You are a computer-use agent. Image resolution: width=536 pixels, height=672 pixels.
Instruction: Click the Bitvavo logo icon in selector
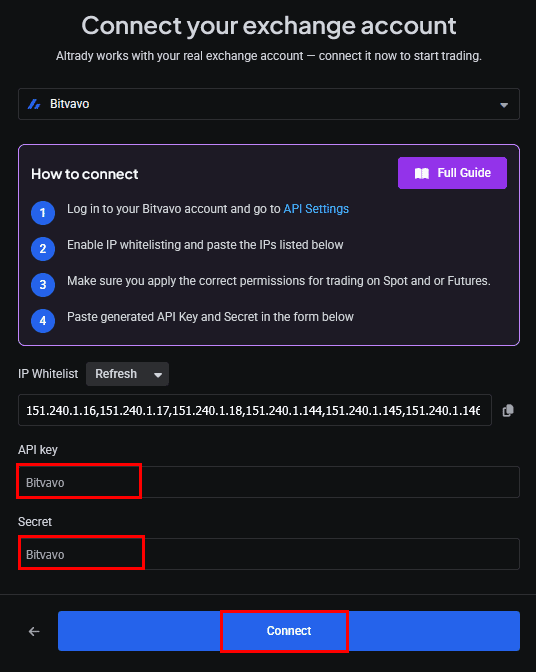[34, 104]
